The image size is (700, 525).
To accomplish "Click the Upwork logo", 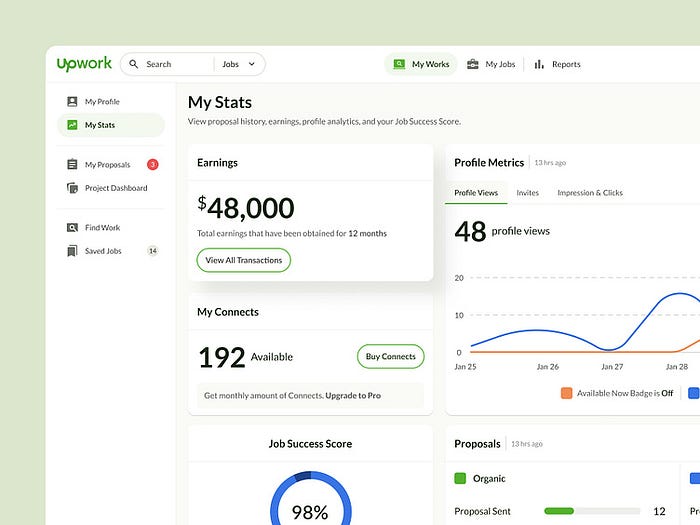I will tap(84, 64).
